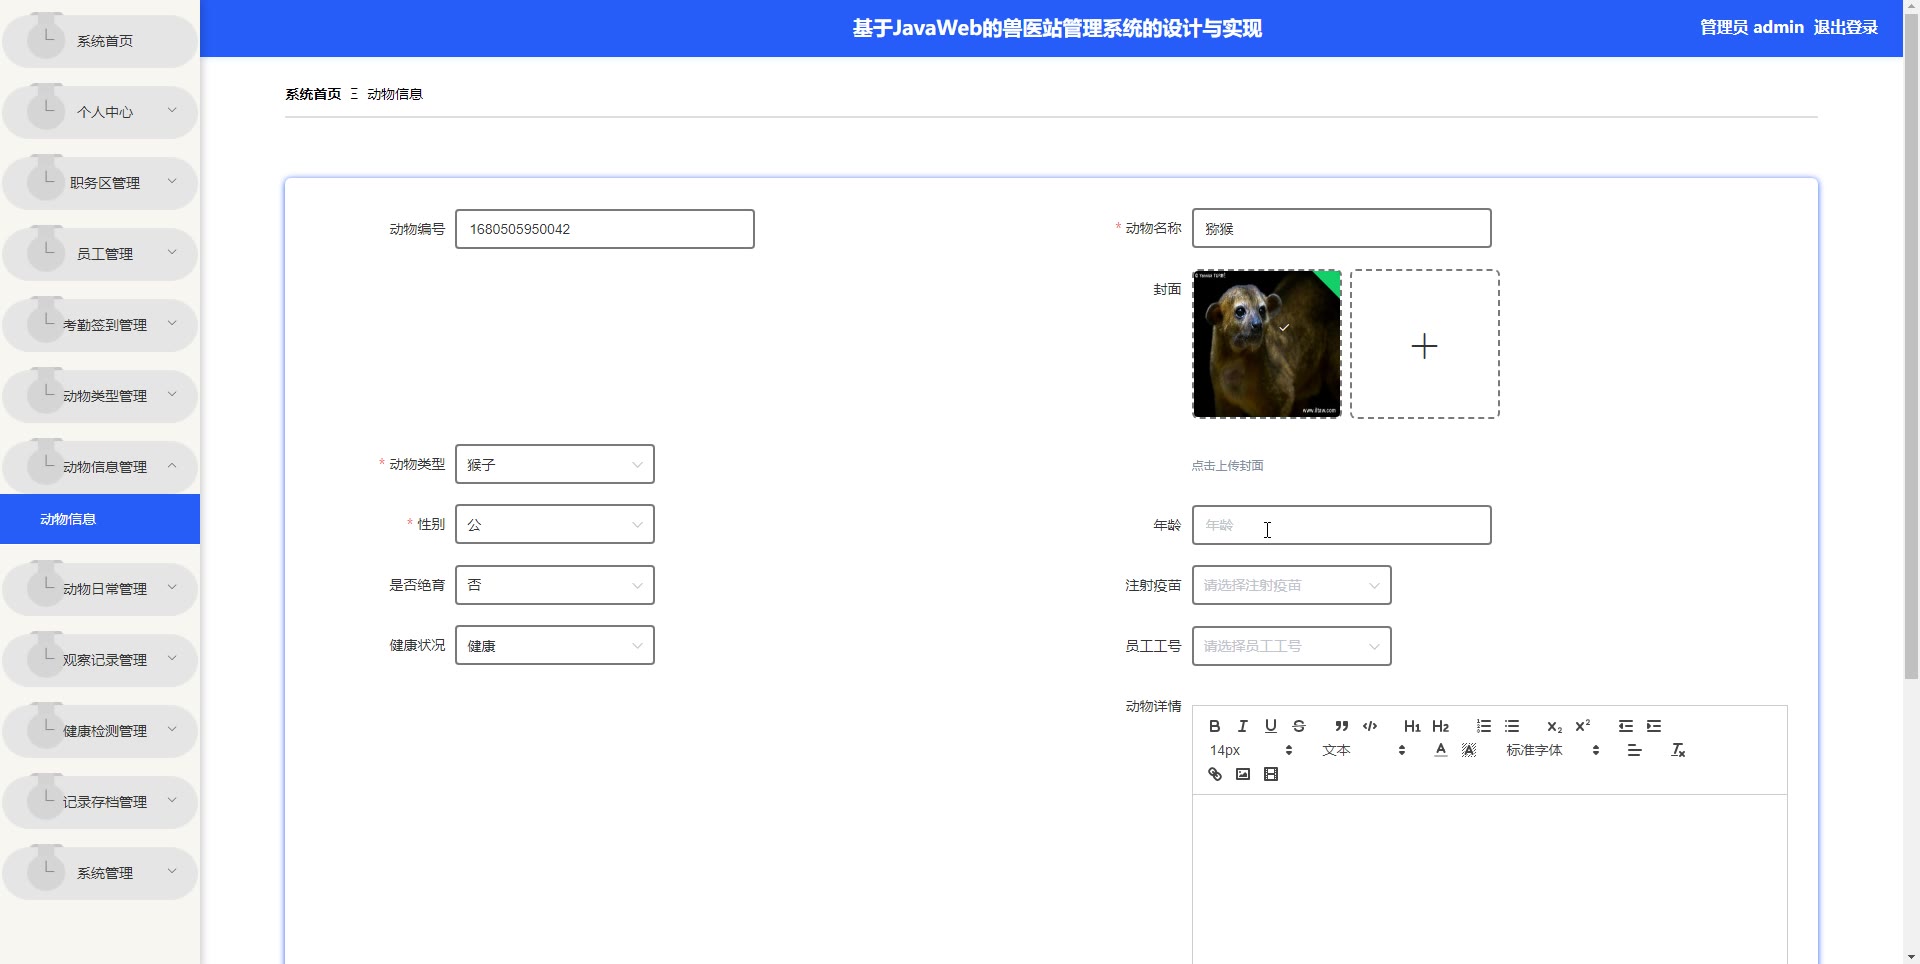Clear text formatting in the editor
This screenshot has height=964, width=1920.
(1678, 750)
